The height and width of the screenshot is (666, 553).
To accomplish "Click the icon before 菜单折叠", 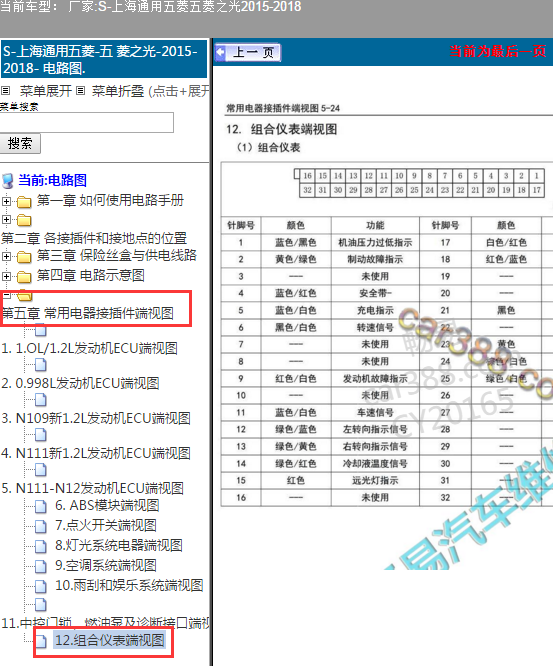I will coord(81,90).
